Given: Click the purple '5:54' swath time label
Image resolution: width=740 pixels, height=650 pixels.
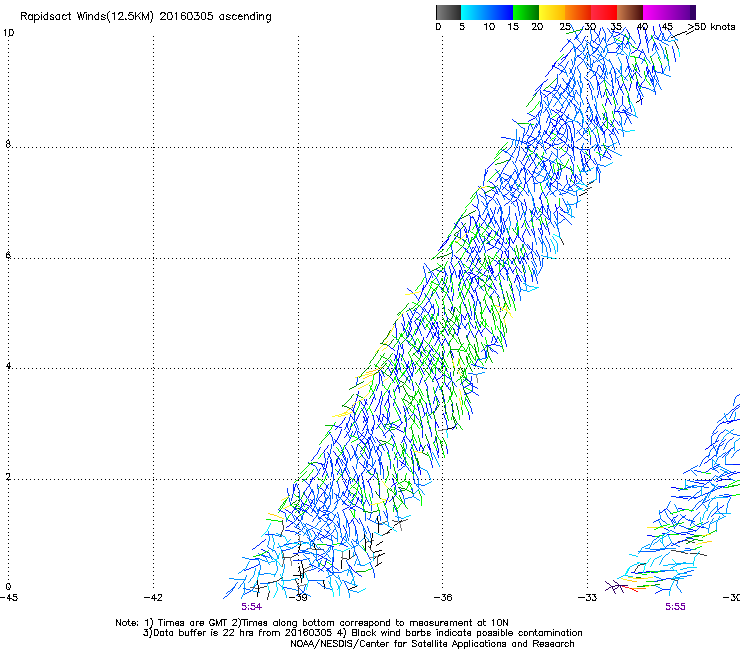Looking at the screenshot, I should pyautogui.click(x=251, y=607).
